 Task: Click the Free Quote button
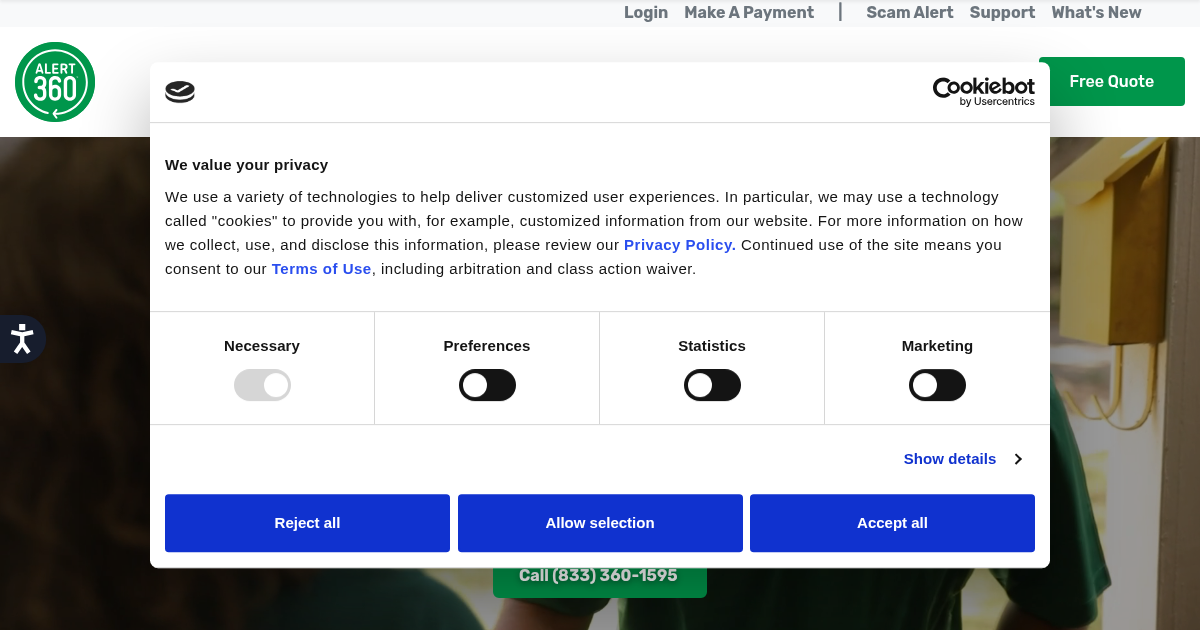[1112, 82]
